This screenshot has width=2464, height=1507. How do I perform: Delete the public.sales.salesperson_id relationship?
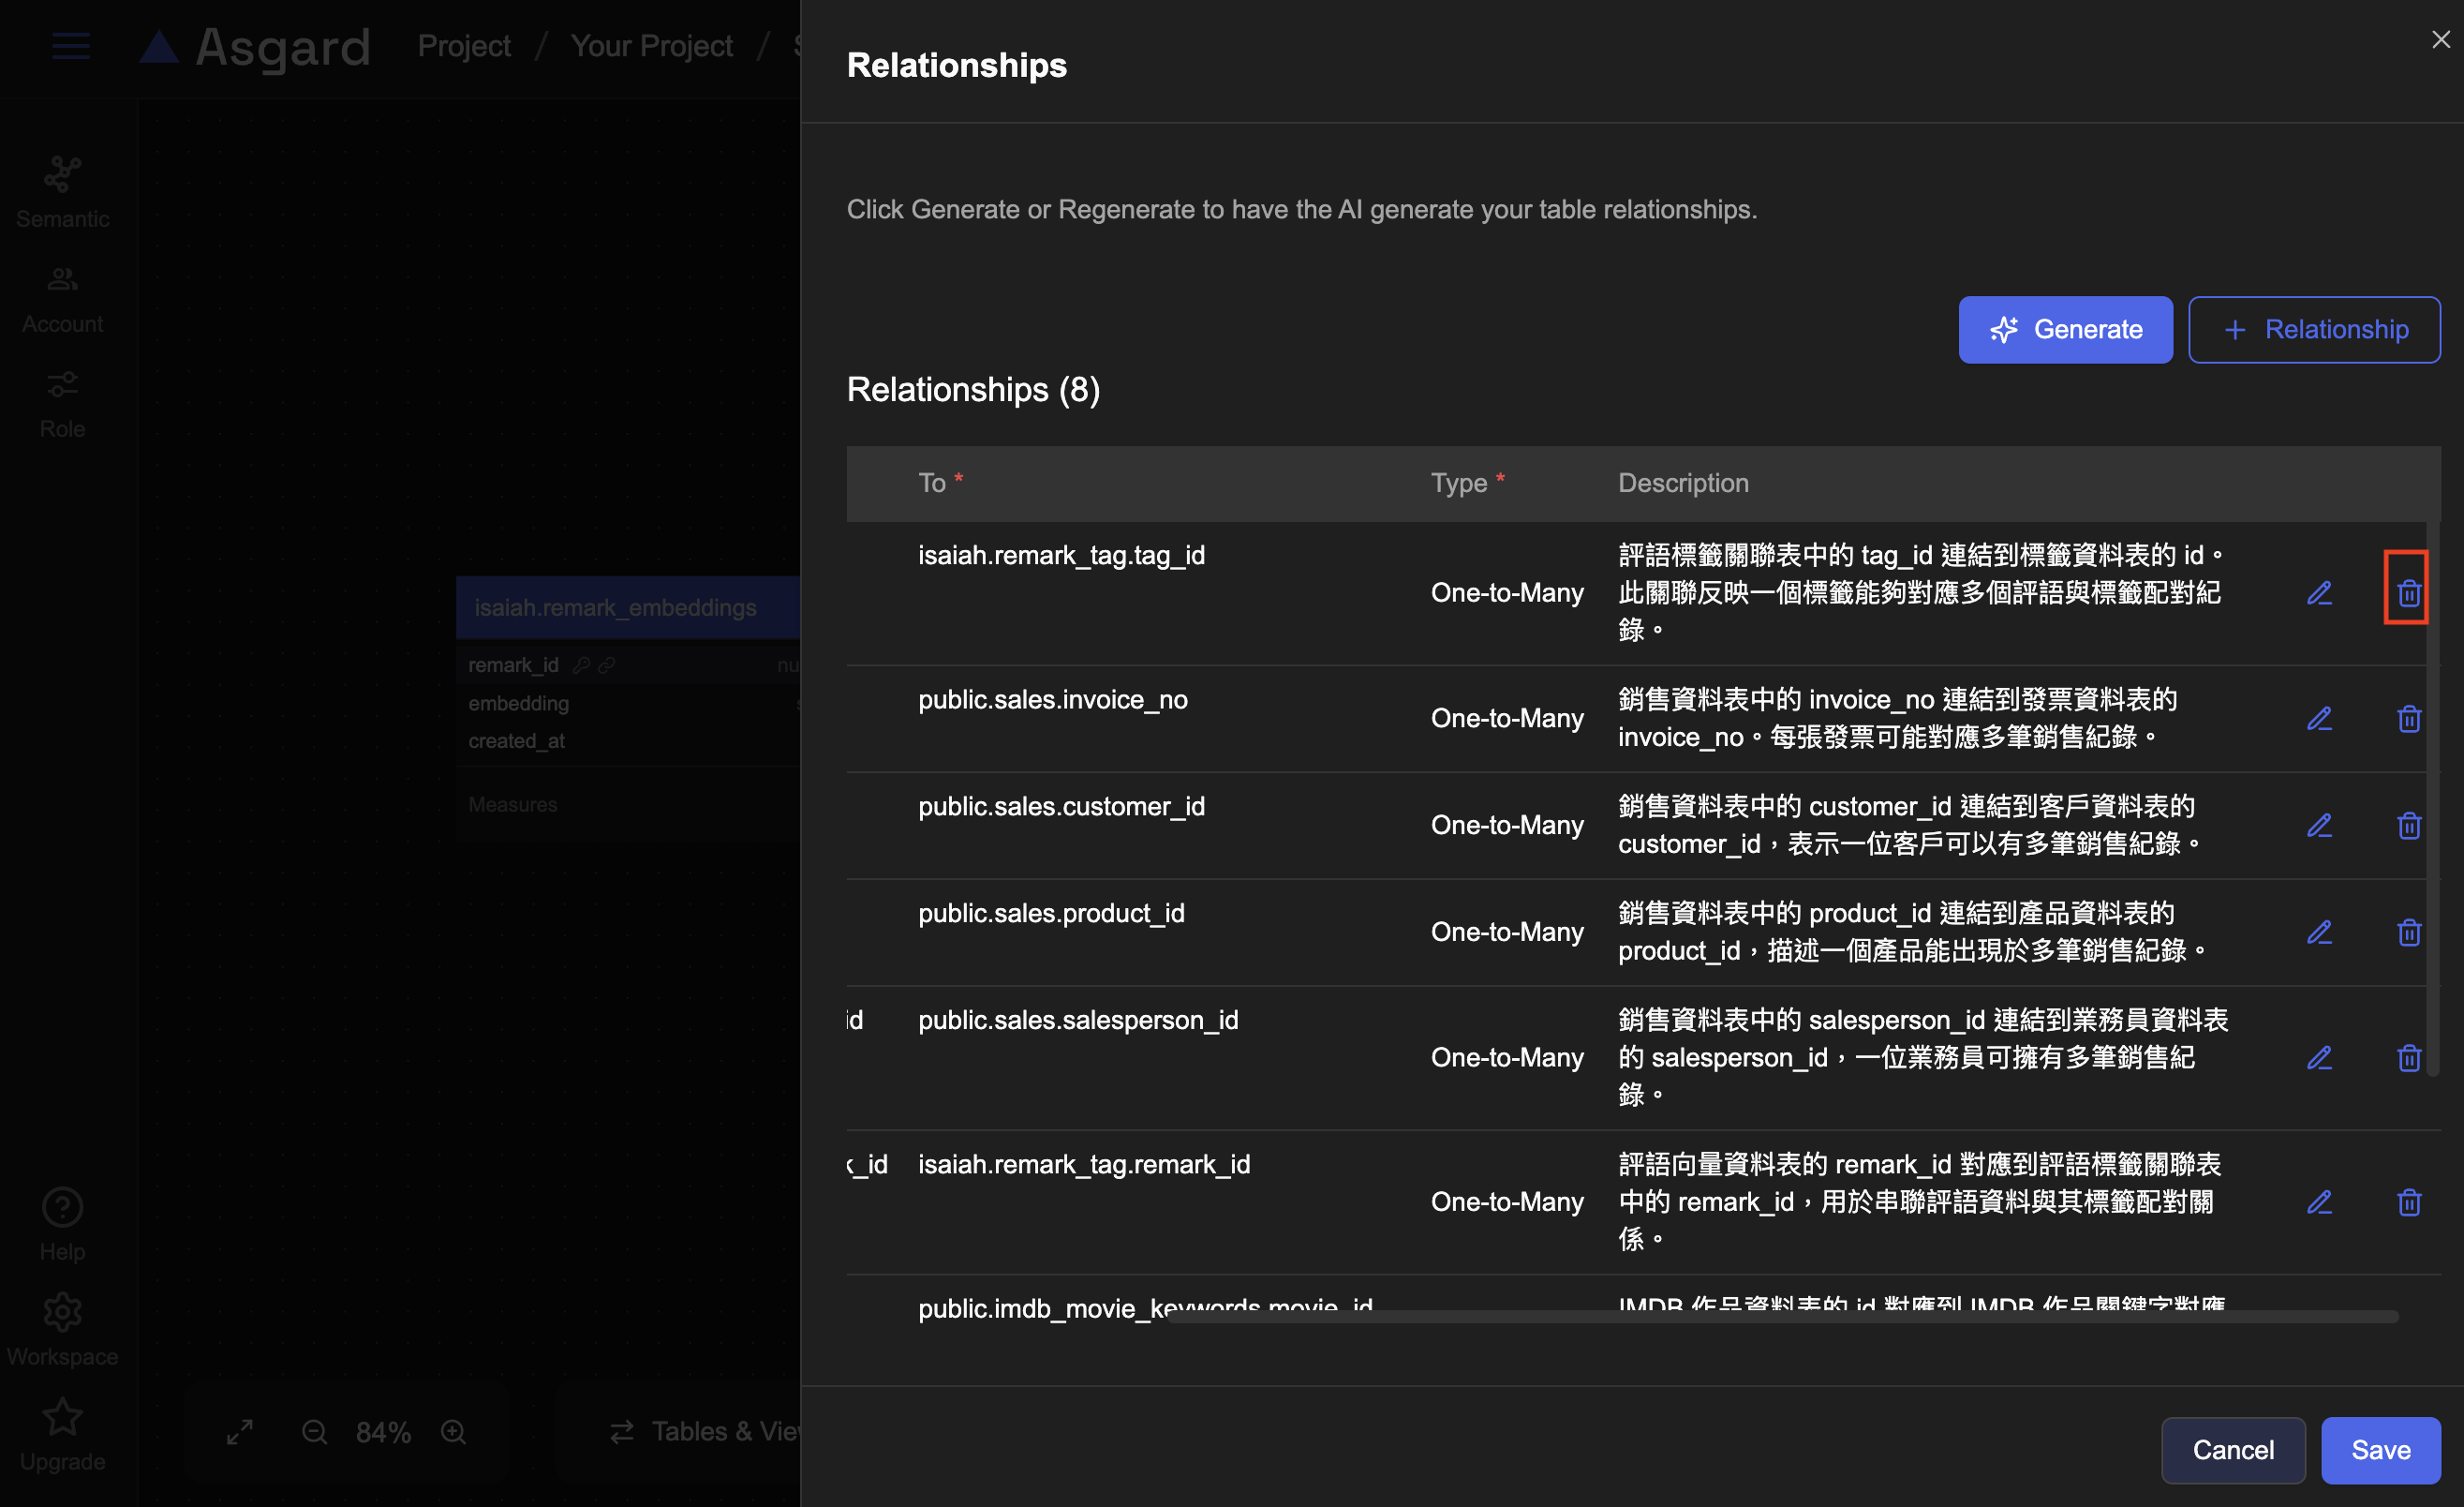[2408, 1058]
